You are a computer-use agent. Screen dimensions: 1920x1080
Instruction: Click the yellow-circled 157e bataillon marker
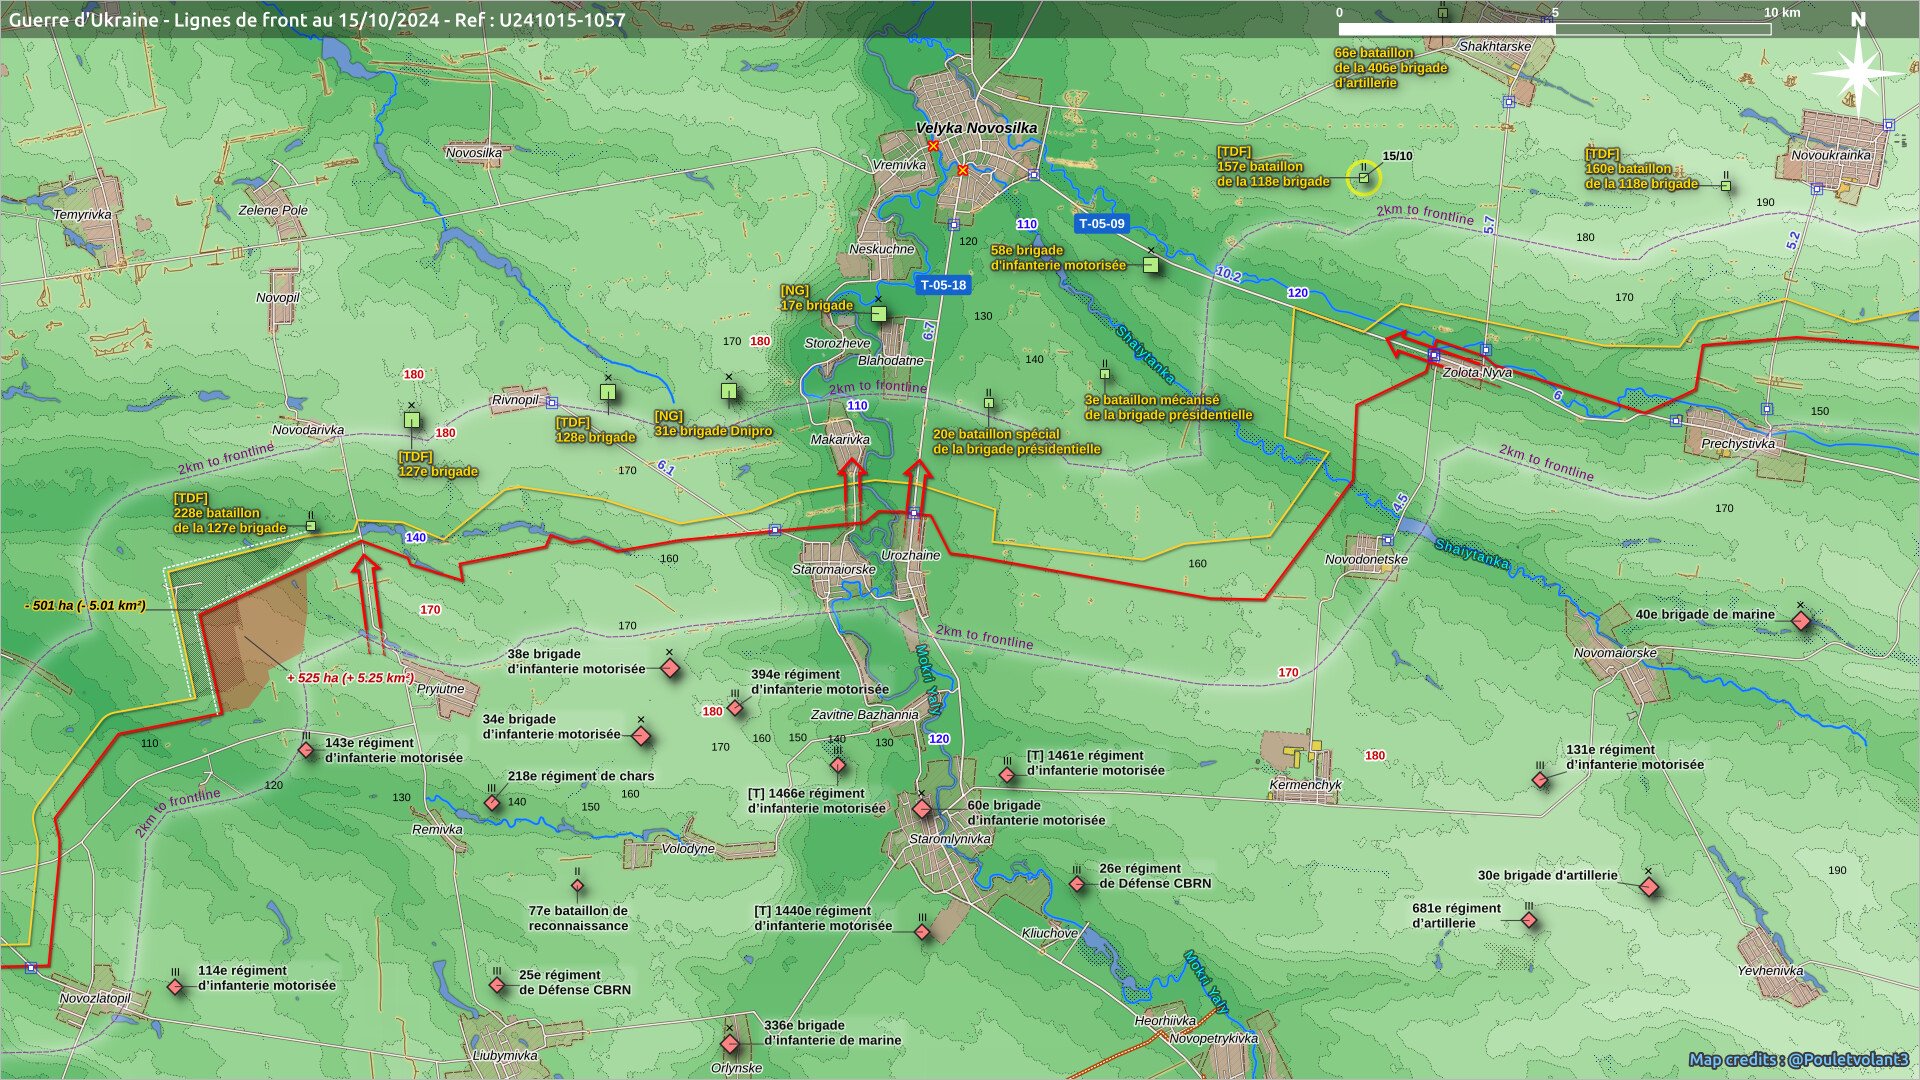pos(1363,178)
